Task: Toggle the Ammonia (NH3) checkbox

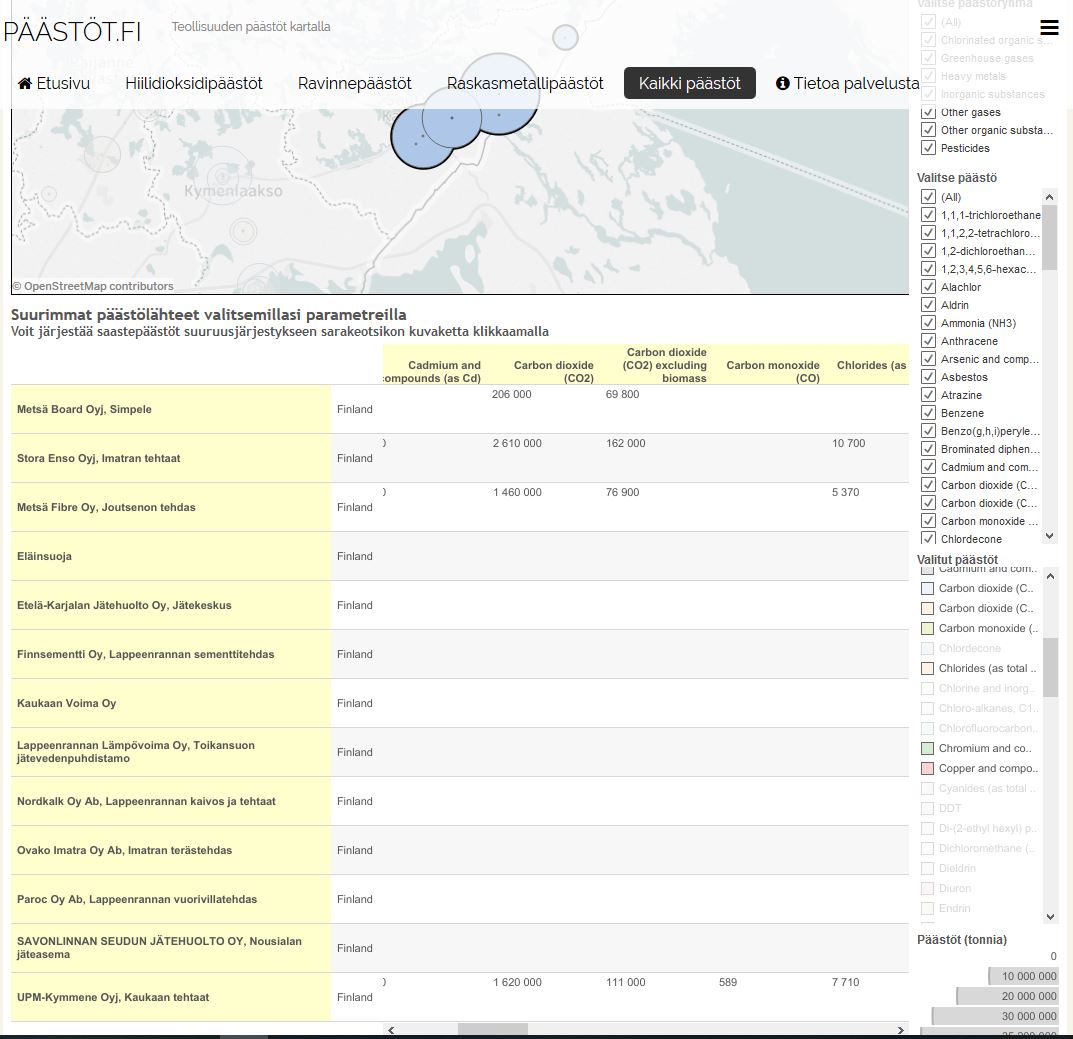Action: point(928,323)
